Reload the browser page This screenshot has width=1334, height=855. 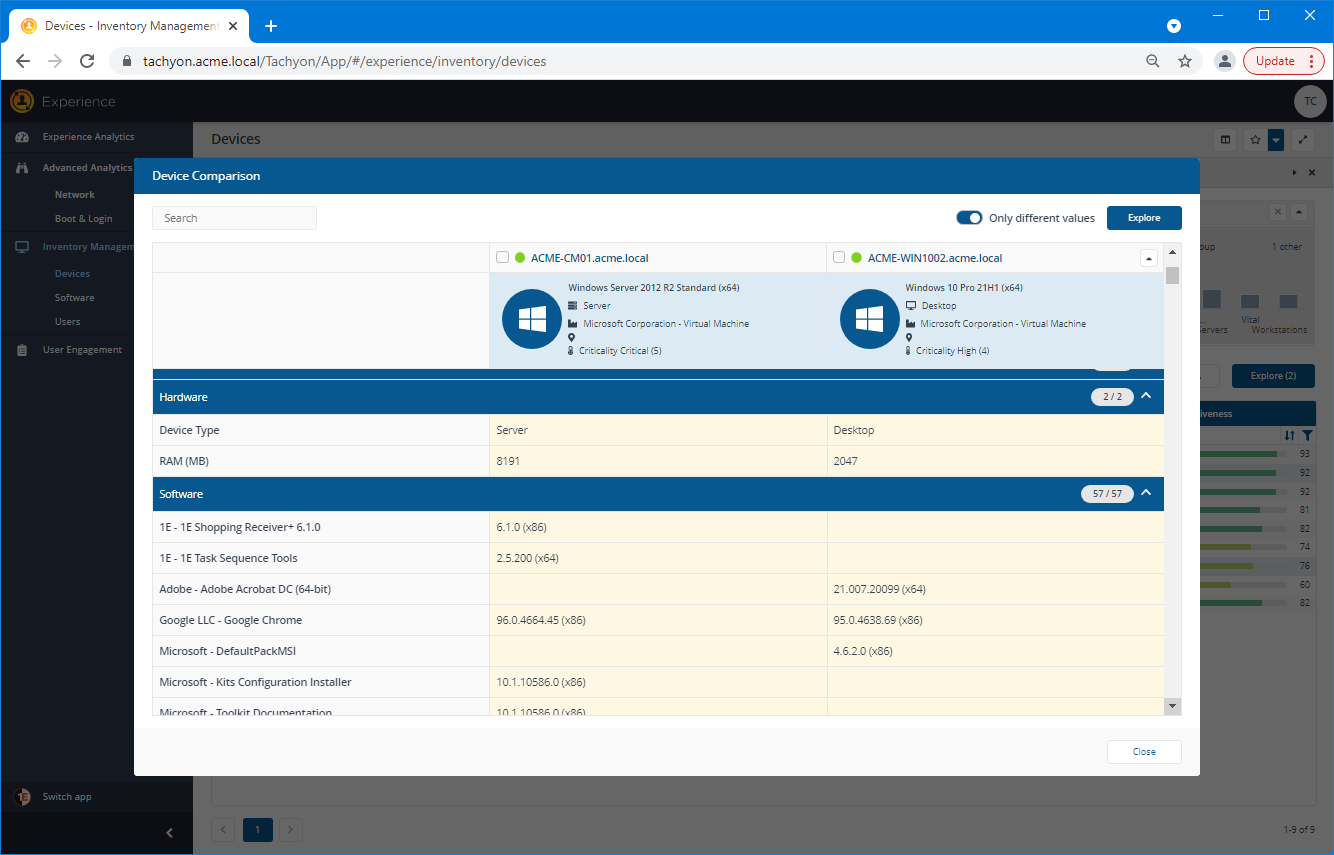pos(87,61)
